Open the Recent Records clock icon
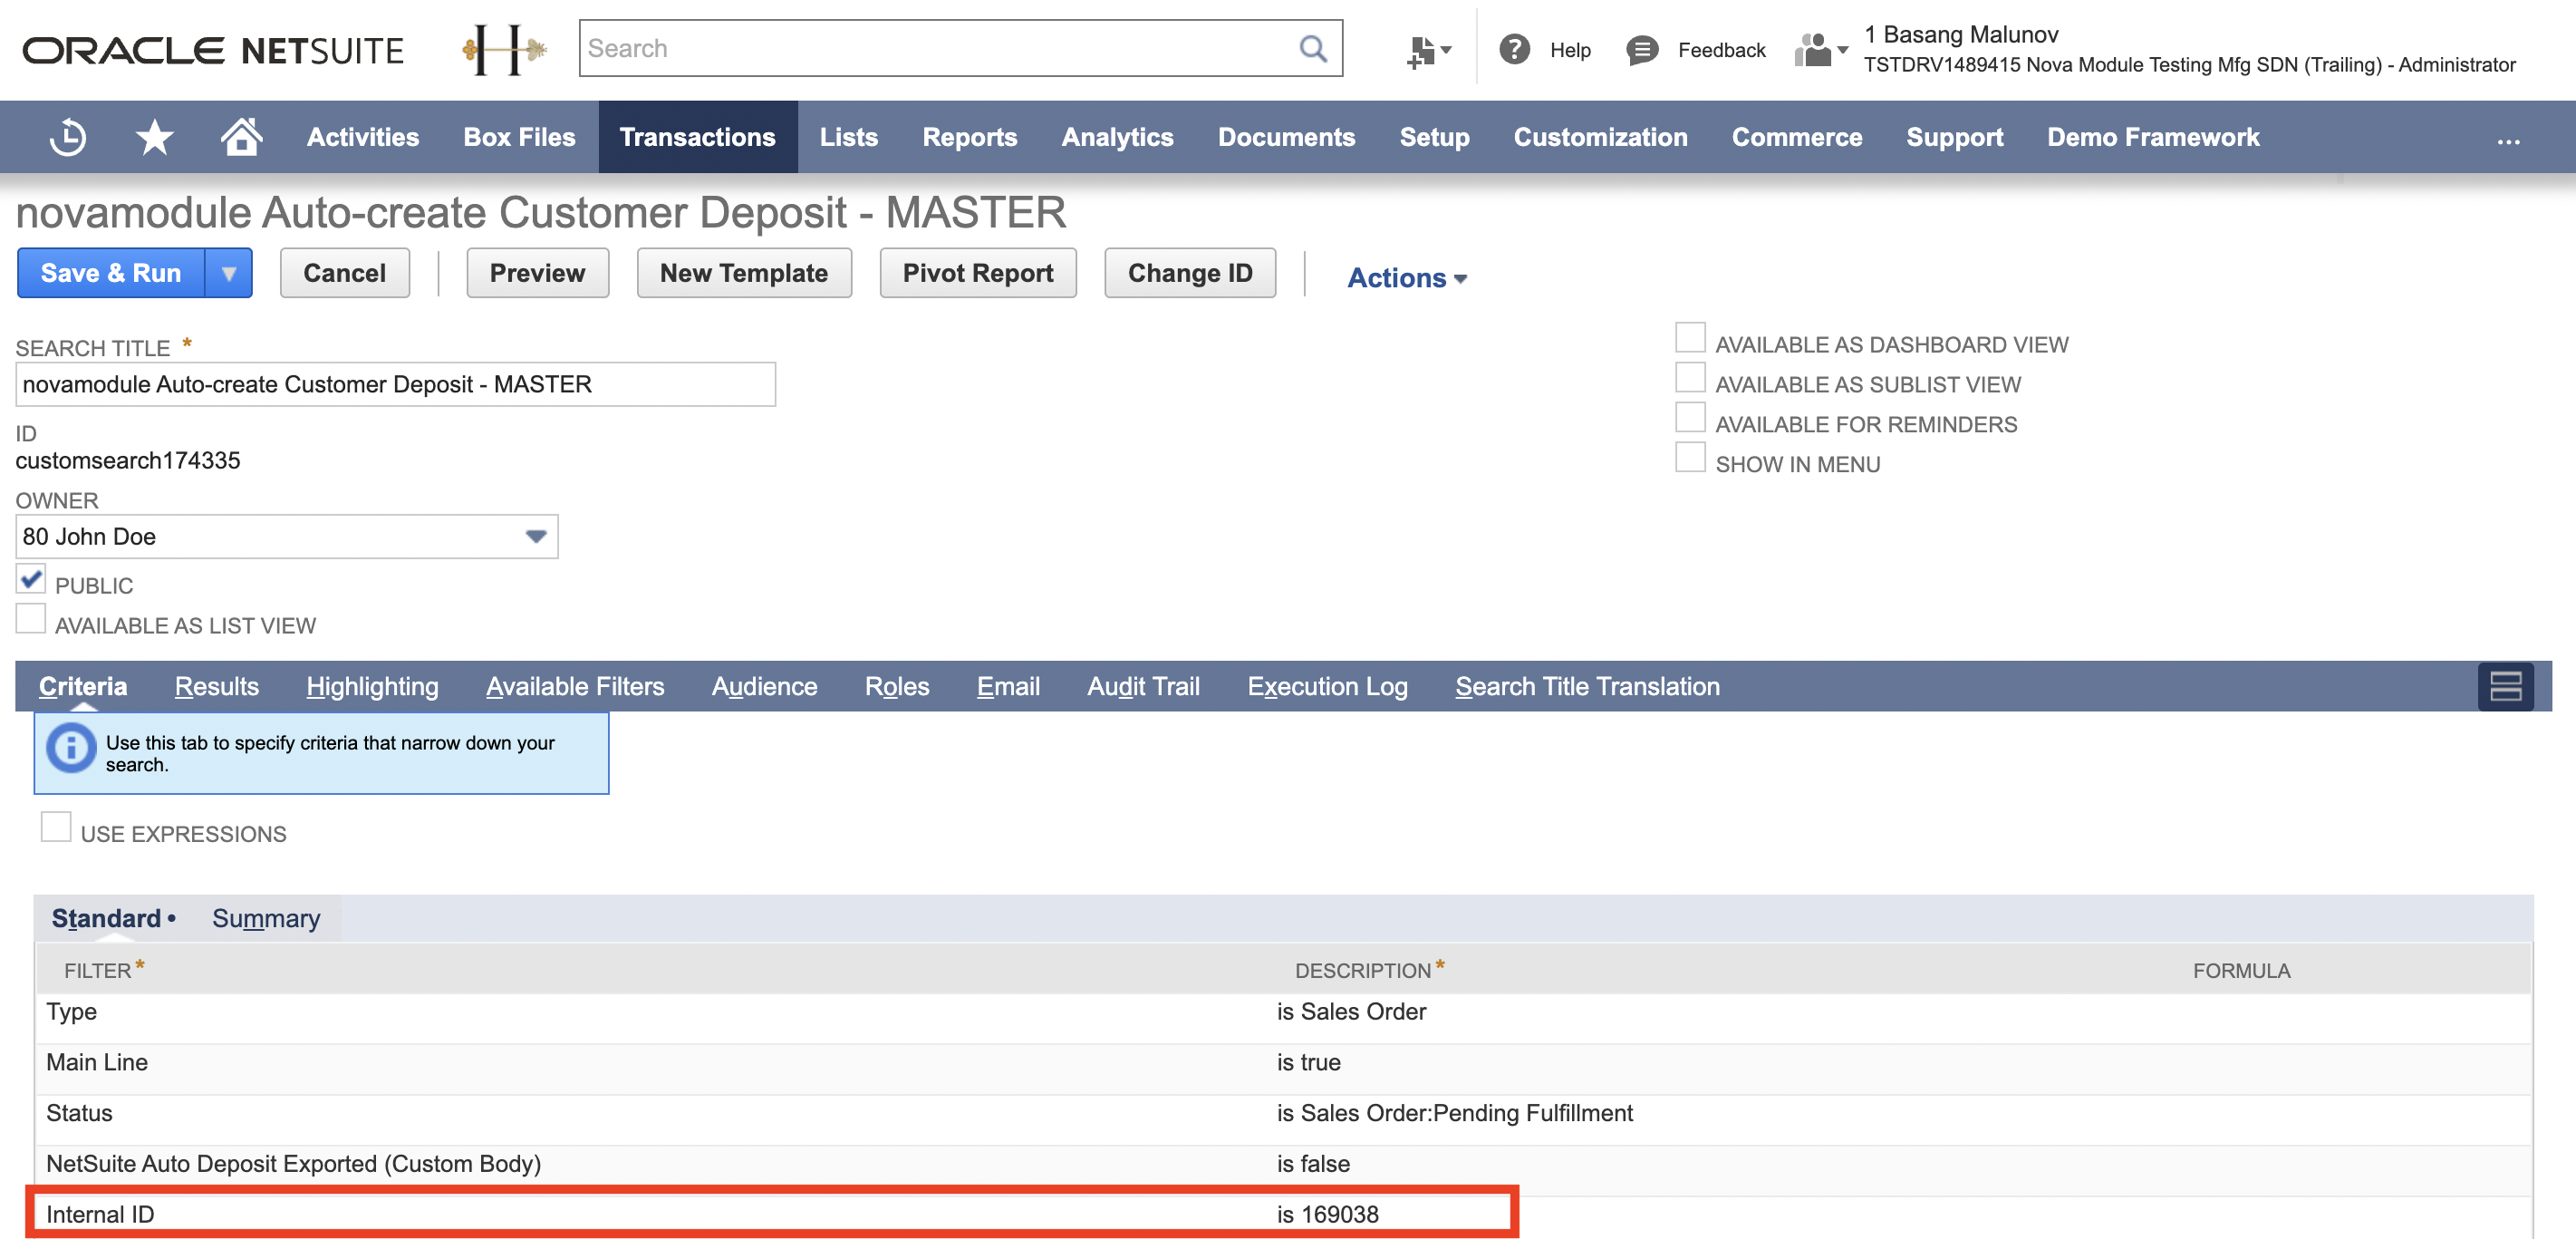 tap(66, 137)
